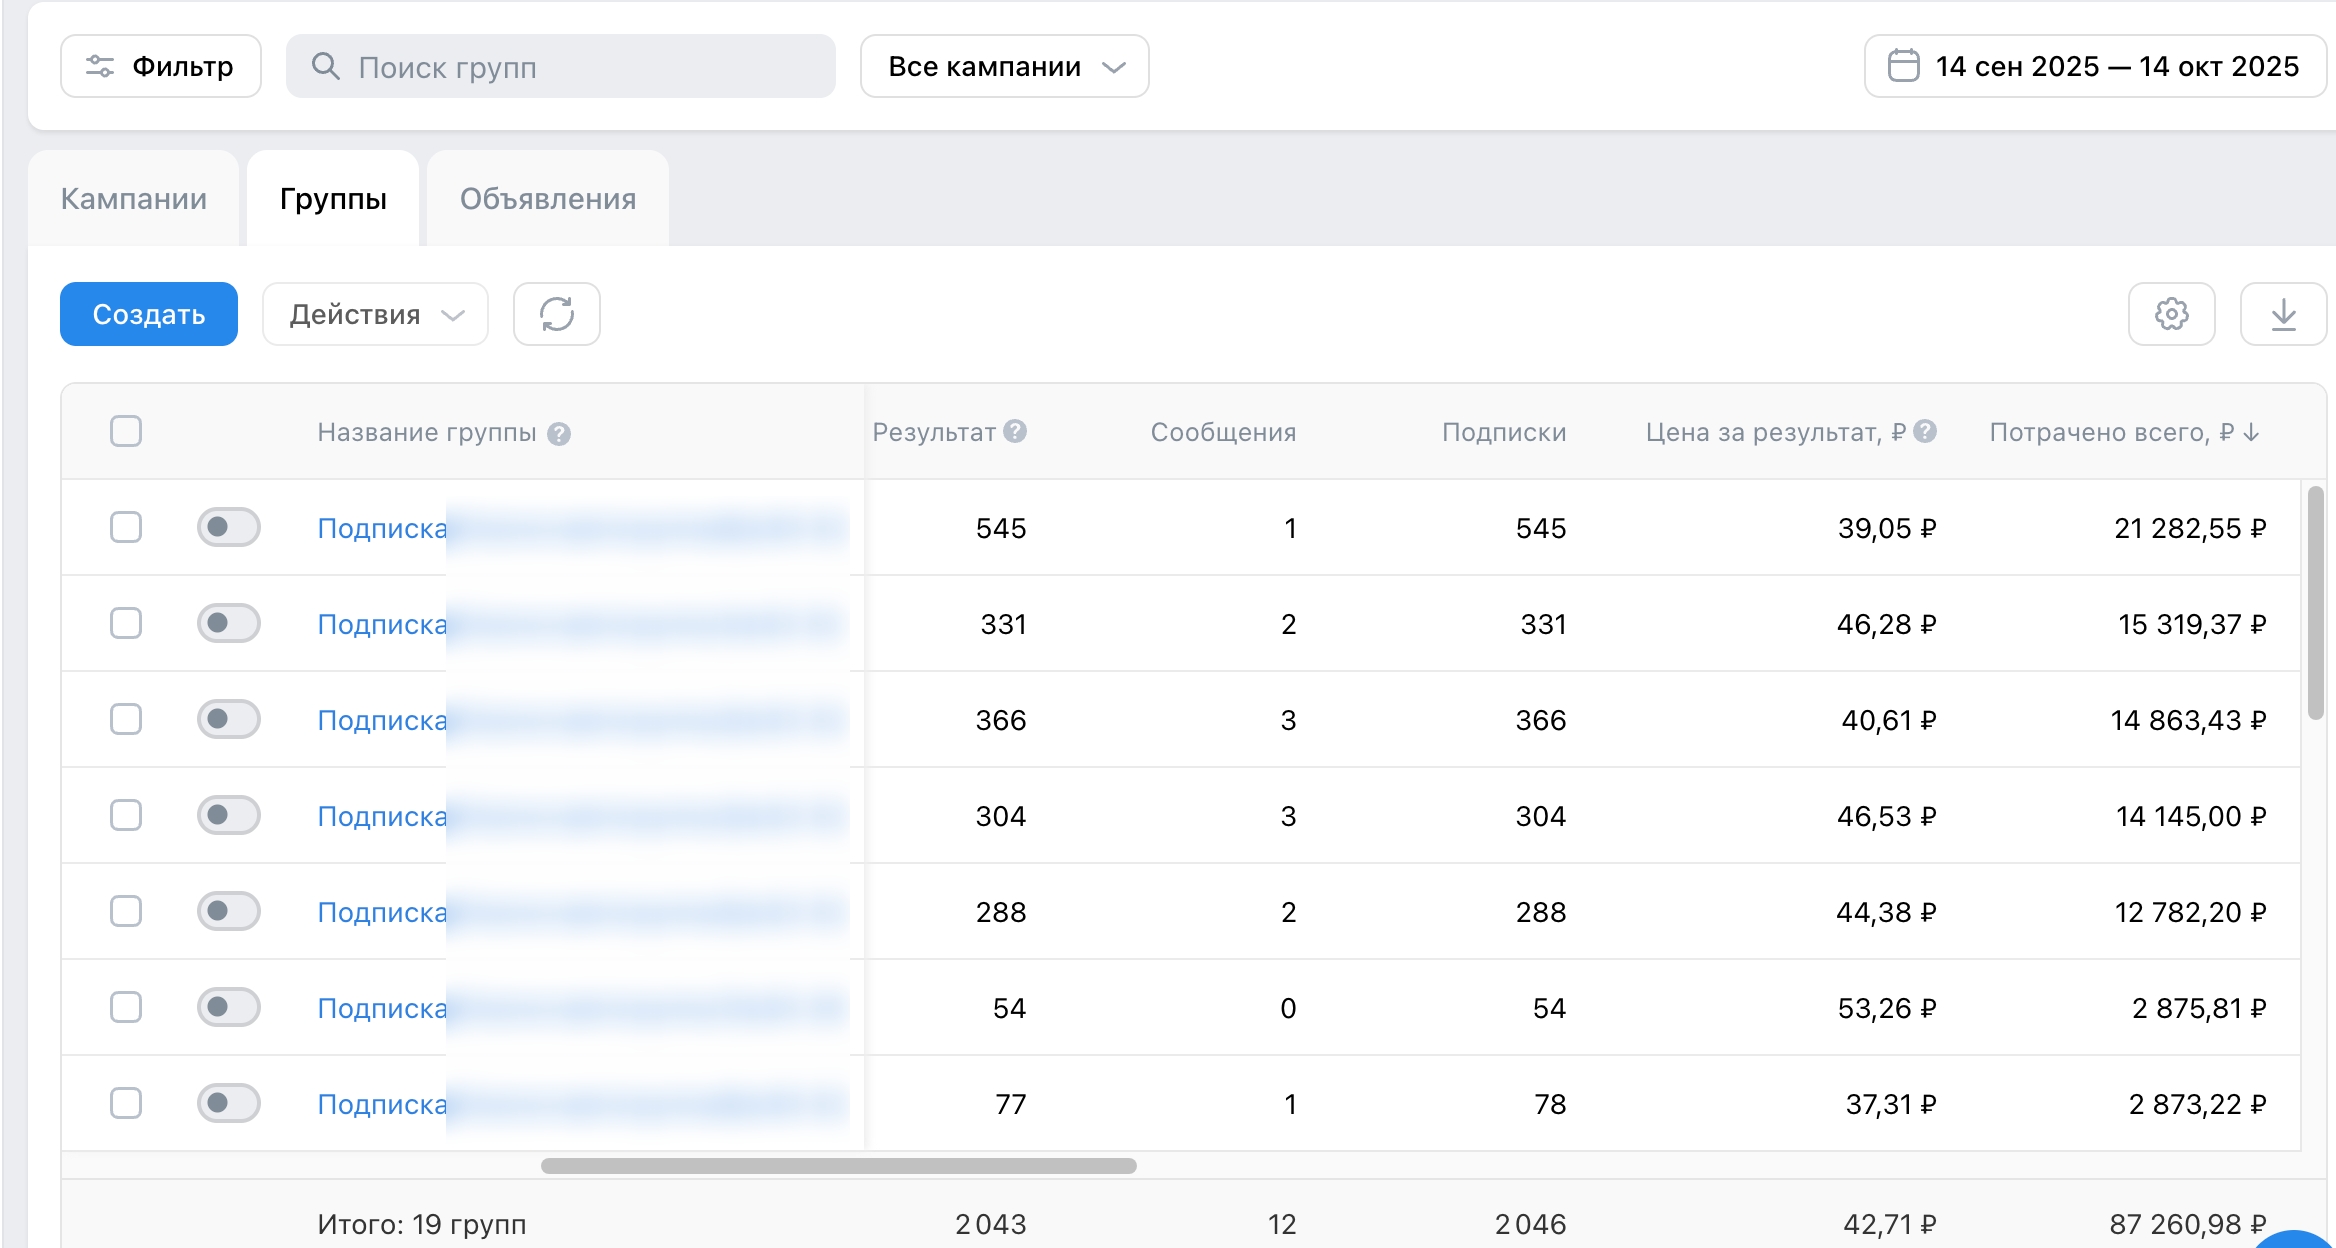The width and height of the screenshot is (2336, 1248).
Task: Click help icon beside Название группы
Action: click(559, 433)
